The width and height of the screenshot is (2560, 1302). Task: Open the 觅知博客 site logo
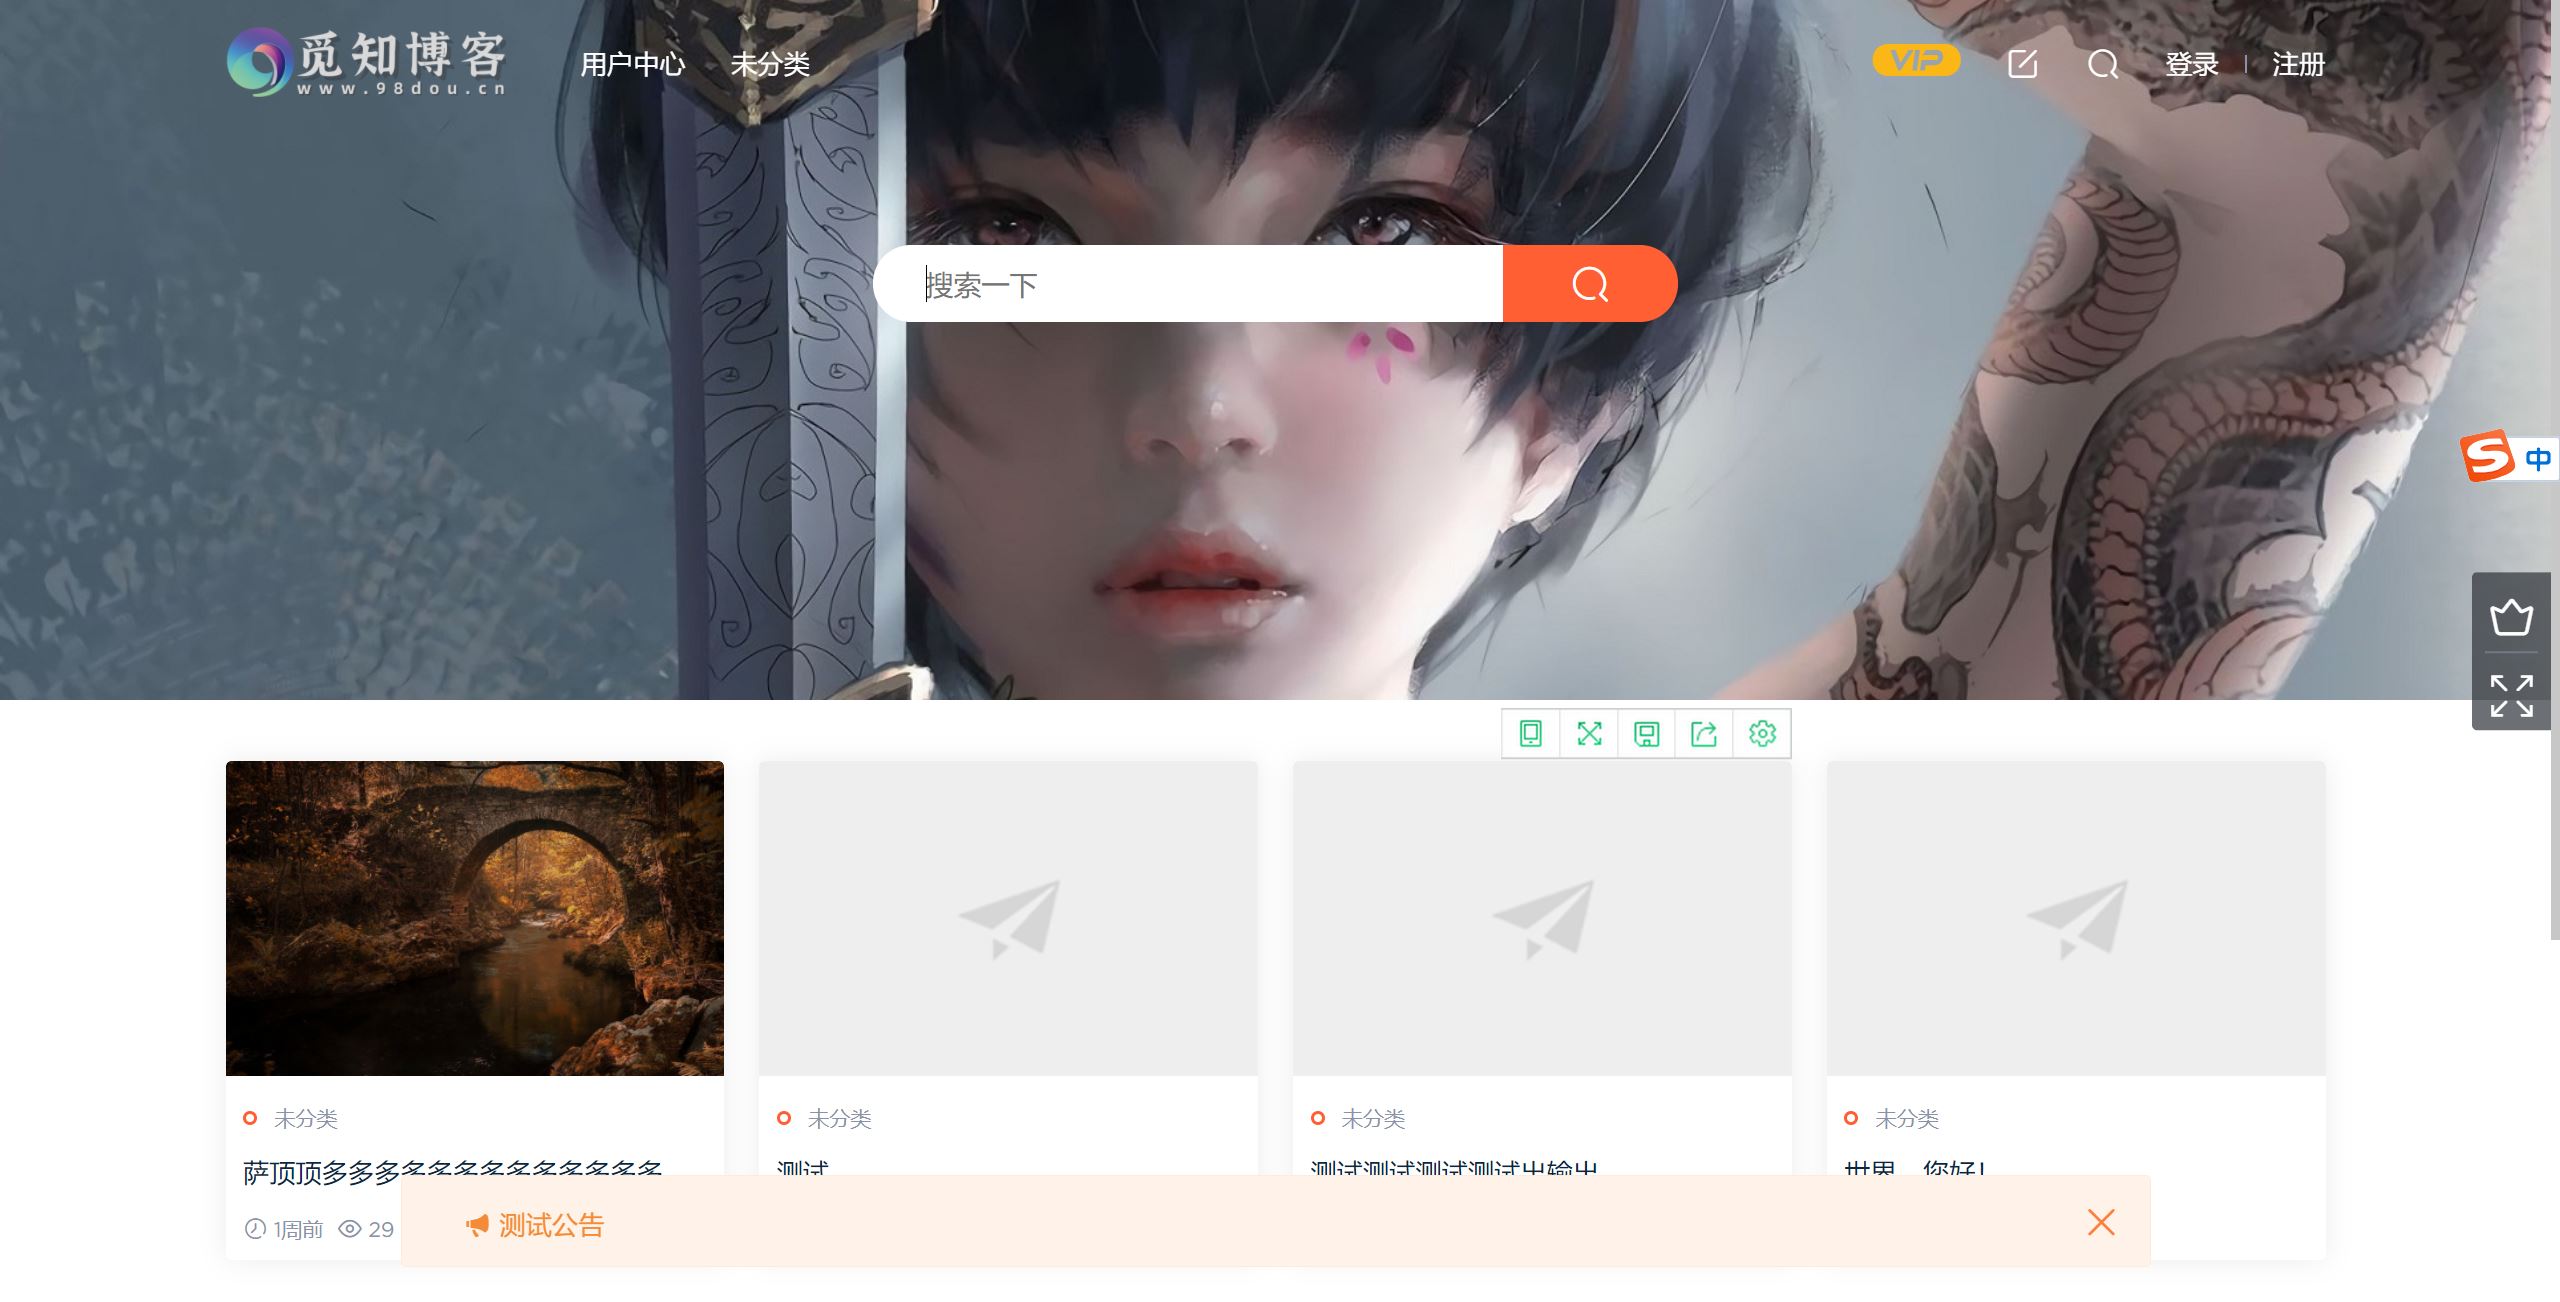(366, 62)
